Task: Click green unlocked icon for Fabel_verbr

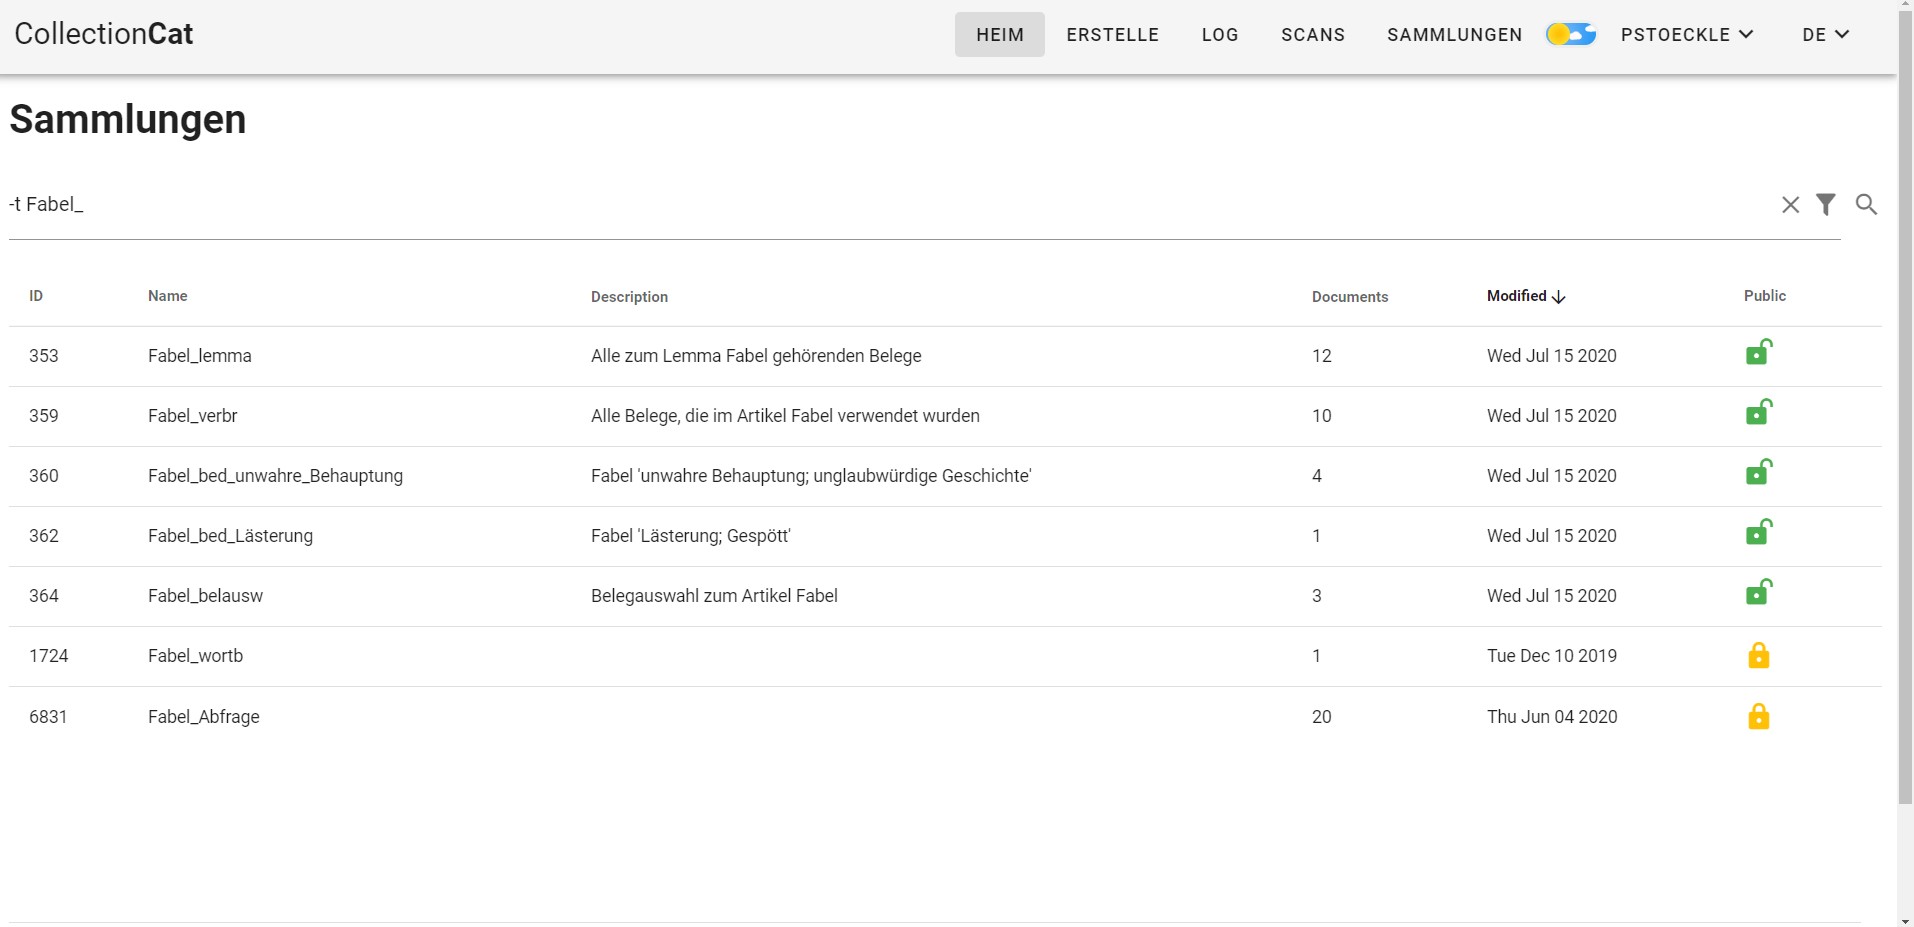Action: (1758, 414)
